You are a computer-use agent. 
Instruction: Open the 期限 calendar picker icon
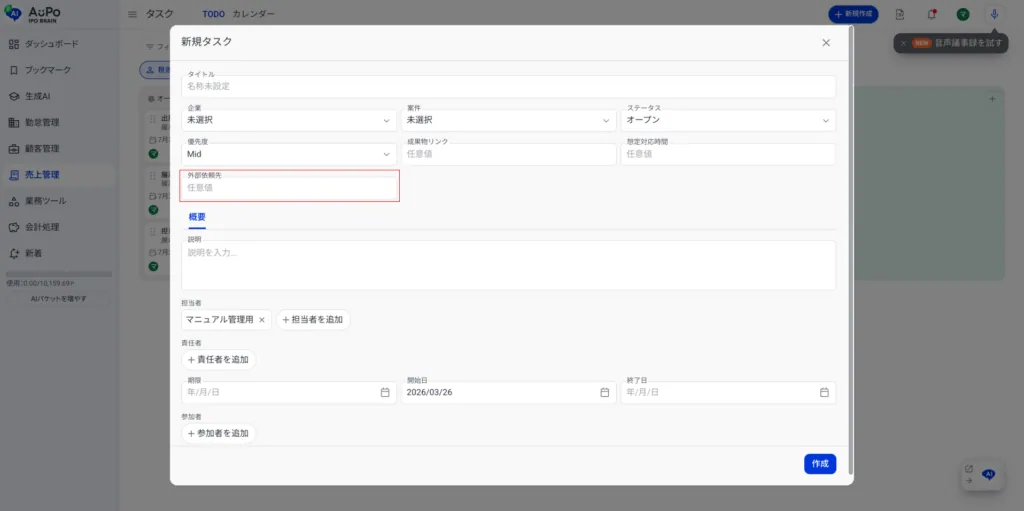coord(385,392)
